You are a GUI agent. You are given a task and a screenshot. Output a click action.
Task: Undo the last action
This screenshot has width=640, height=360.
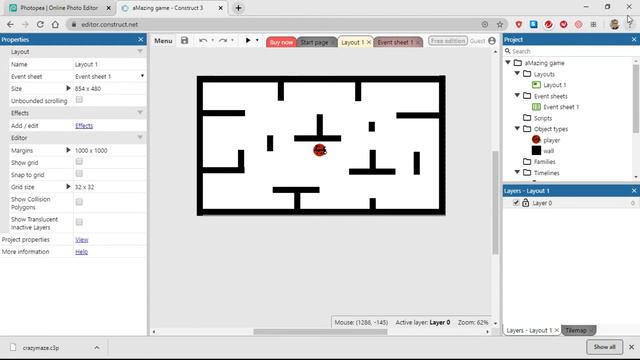click(x=203, y=40)
